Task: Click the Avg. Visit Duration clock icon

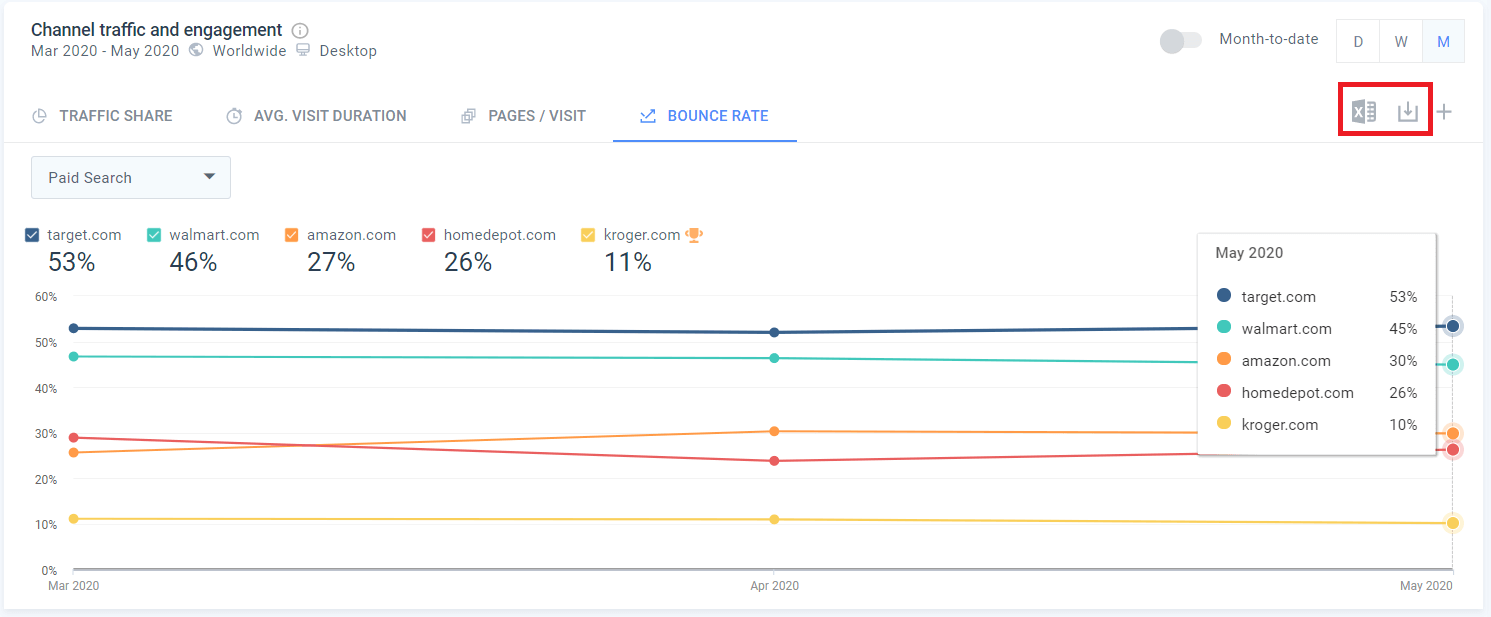Action: (x=234, y=116)
